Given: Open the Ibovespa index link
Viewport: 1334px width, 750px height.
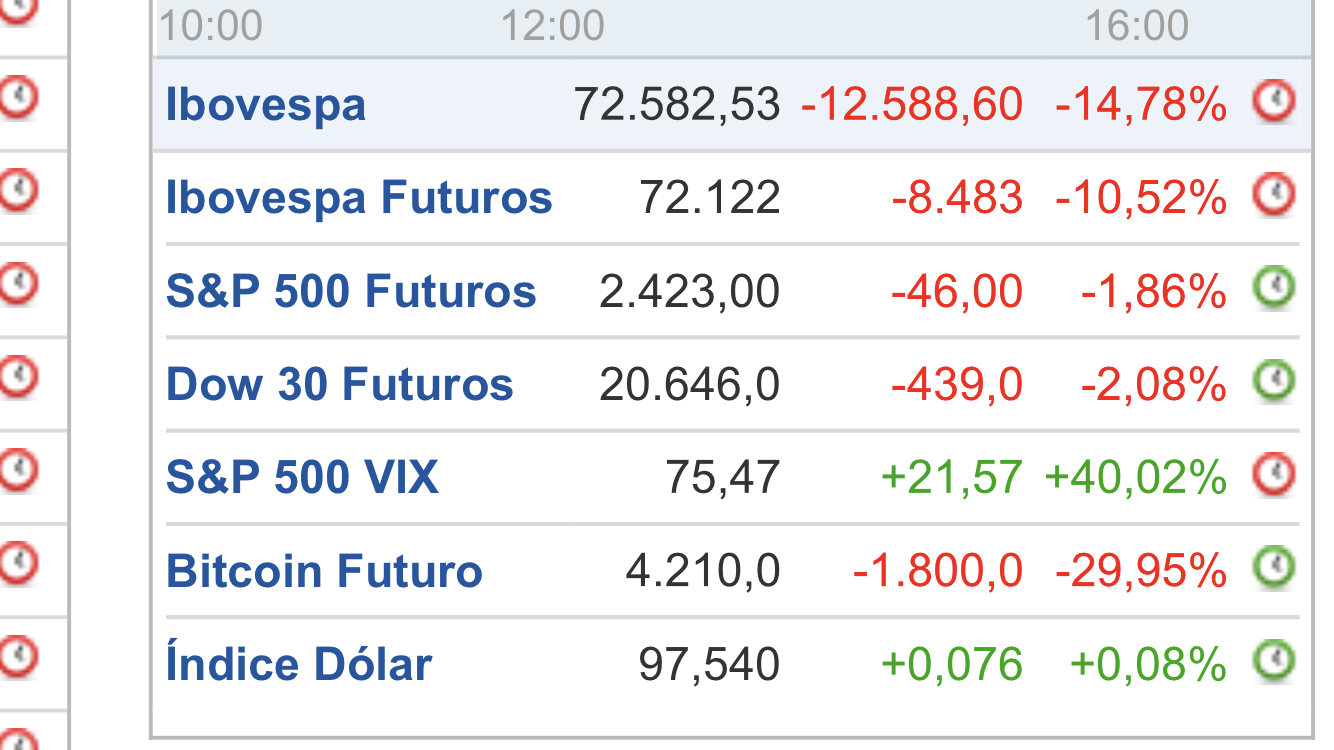Looking at the screenshot, I should (266, 105).
